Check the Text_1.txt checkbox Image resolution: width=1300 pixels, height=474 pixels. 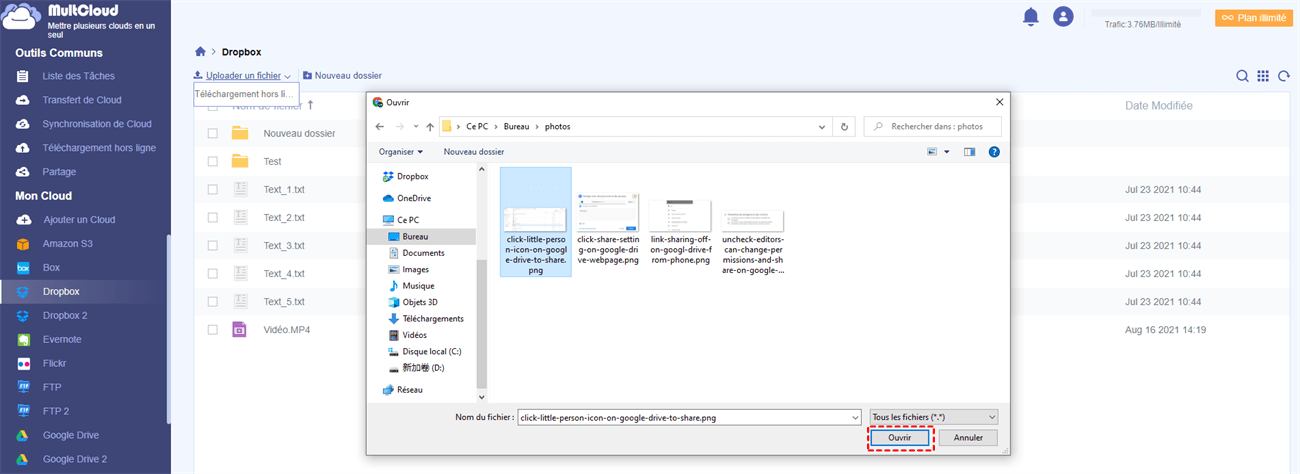coord(212,189)
